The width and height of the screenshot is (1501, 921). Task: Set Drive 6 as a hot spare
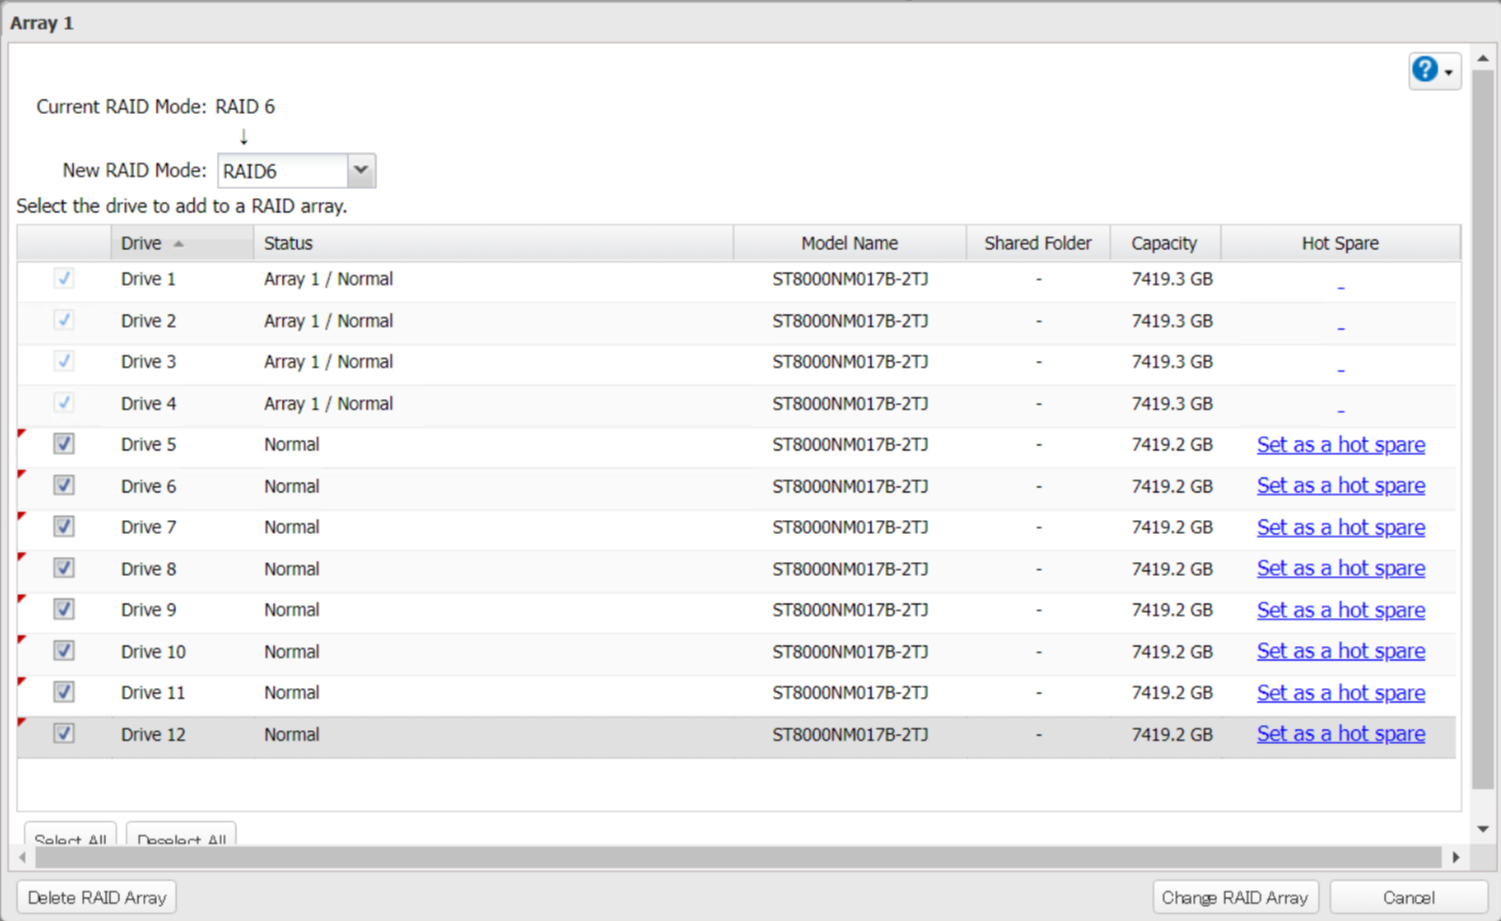click(1340, 486)
